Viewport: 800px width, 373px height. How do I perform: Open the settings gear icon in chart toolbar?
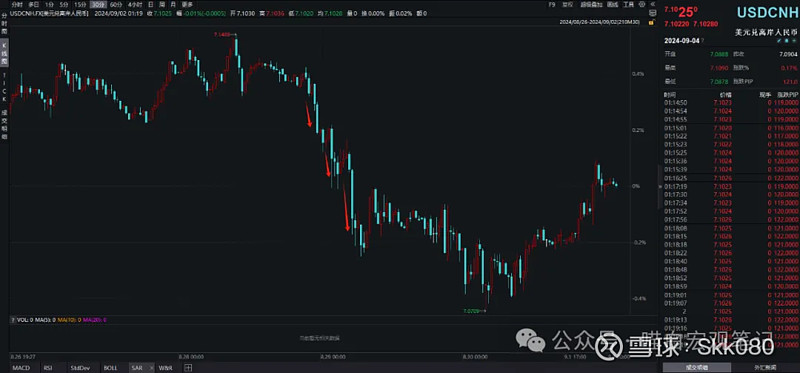coord(642,4)
